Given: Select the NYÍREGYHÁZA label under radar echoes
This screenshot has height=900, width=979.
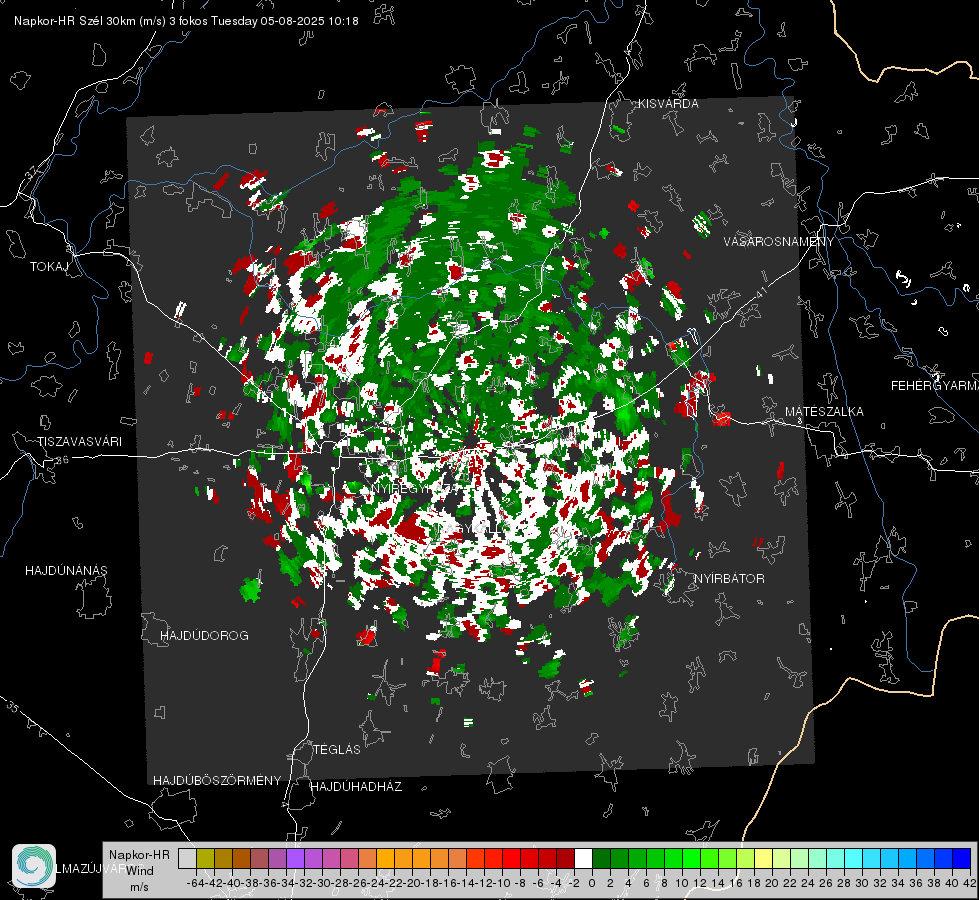Looking at the screenshot, I should tap(414, 488).
